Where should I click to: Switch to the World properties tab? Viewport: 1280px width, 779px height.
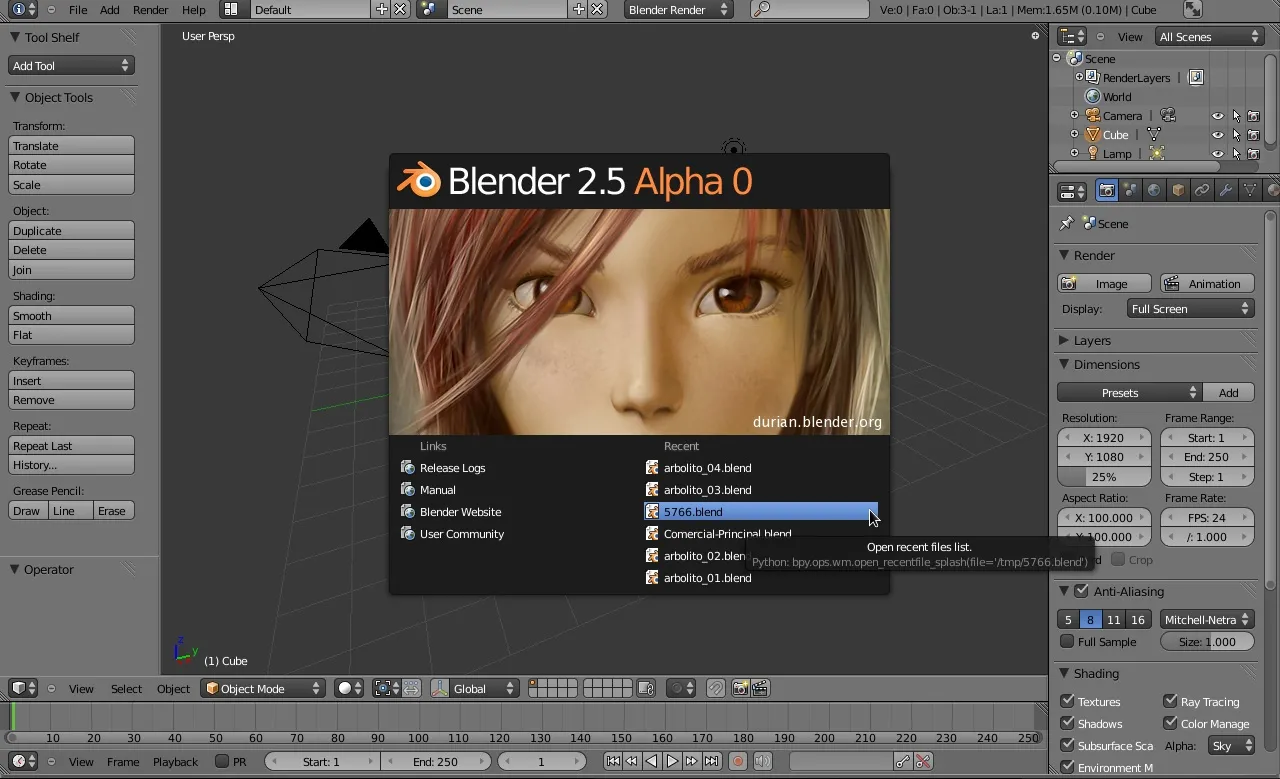(x=1152, y=190)
